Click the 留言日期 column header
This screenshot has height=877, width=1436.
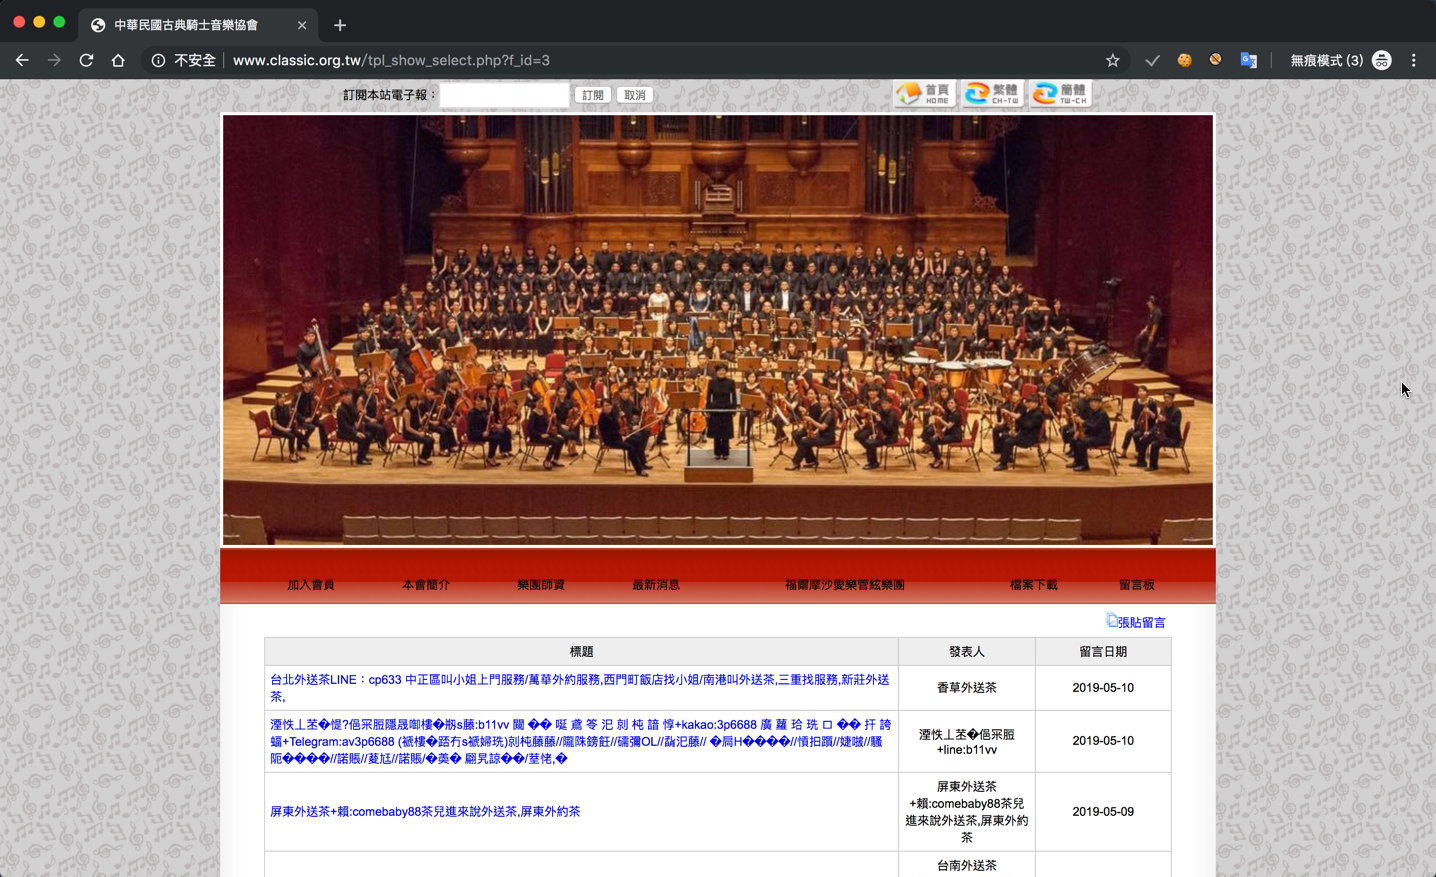click(x=1103, y=652)
